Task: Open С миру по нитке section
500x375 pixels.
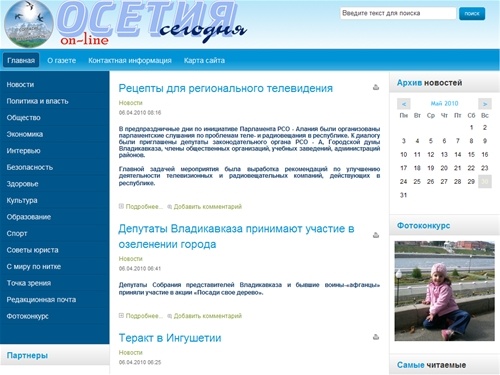Action: (x=34, y=266)
